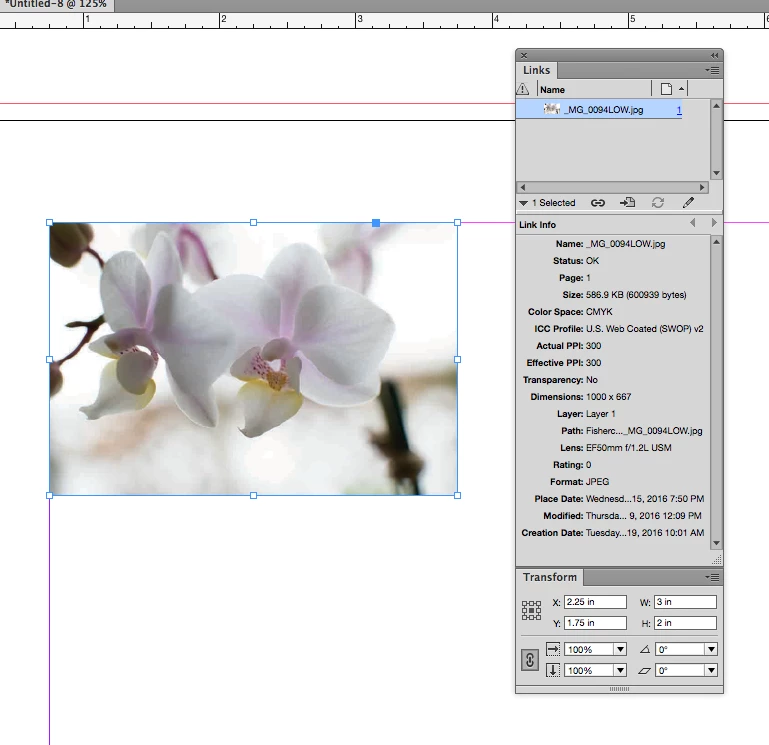Click the sort arrow in Links header
The image size is (769, 745).
point(681,89)
